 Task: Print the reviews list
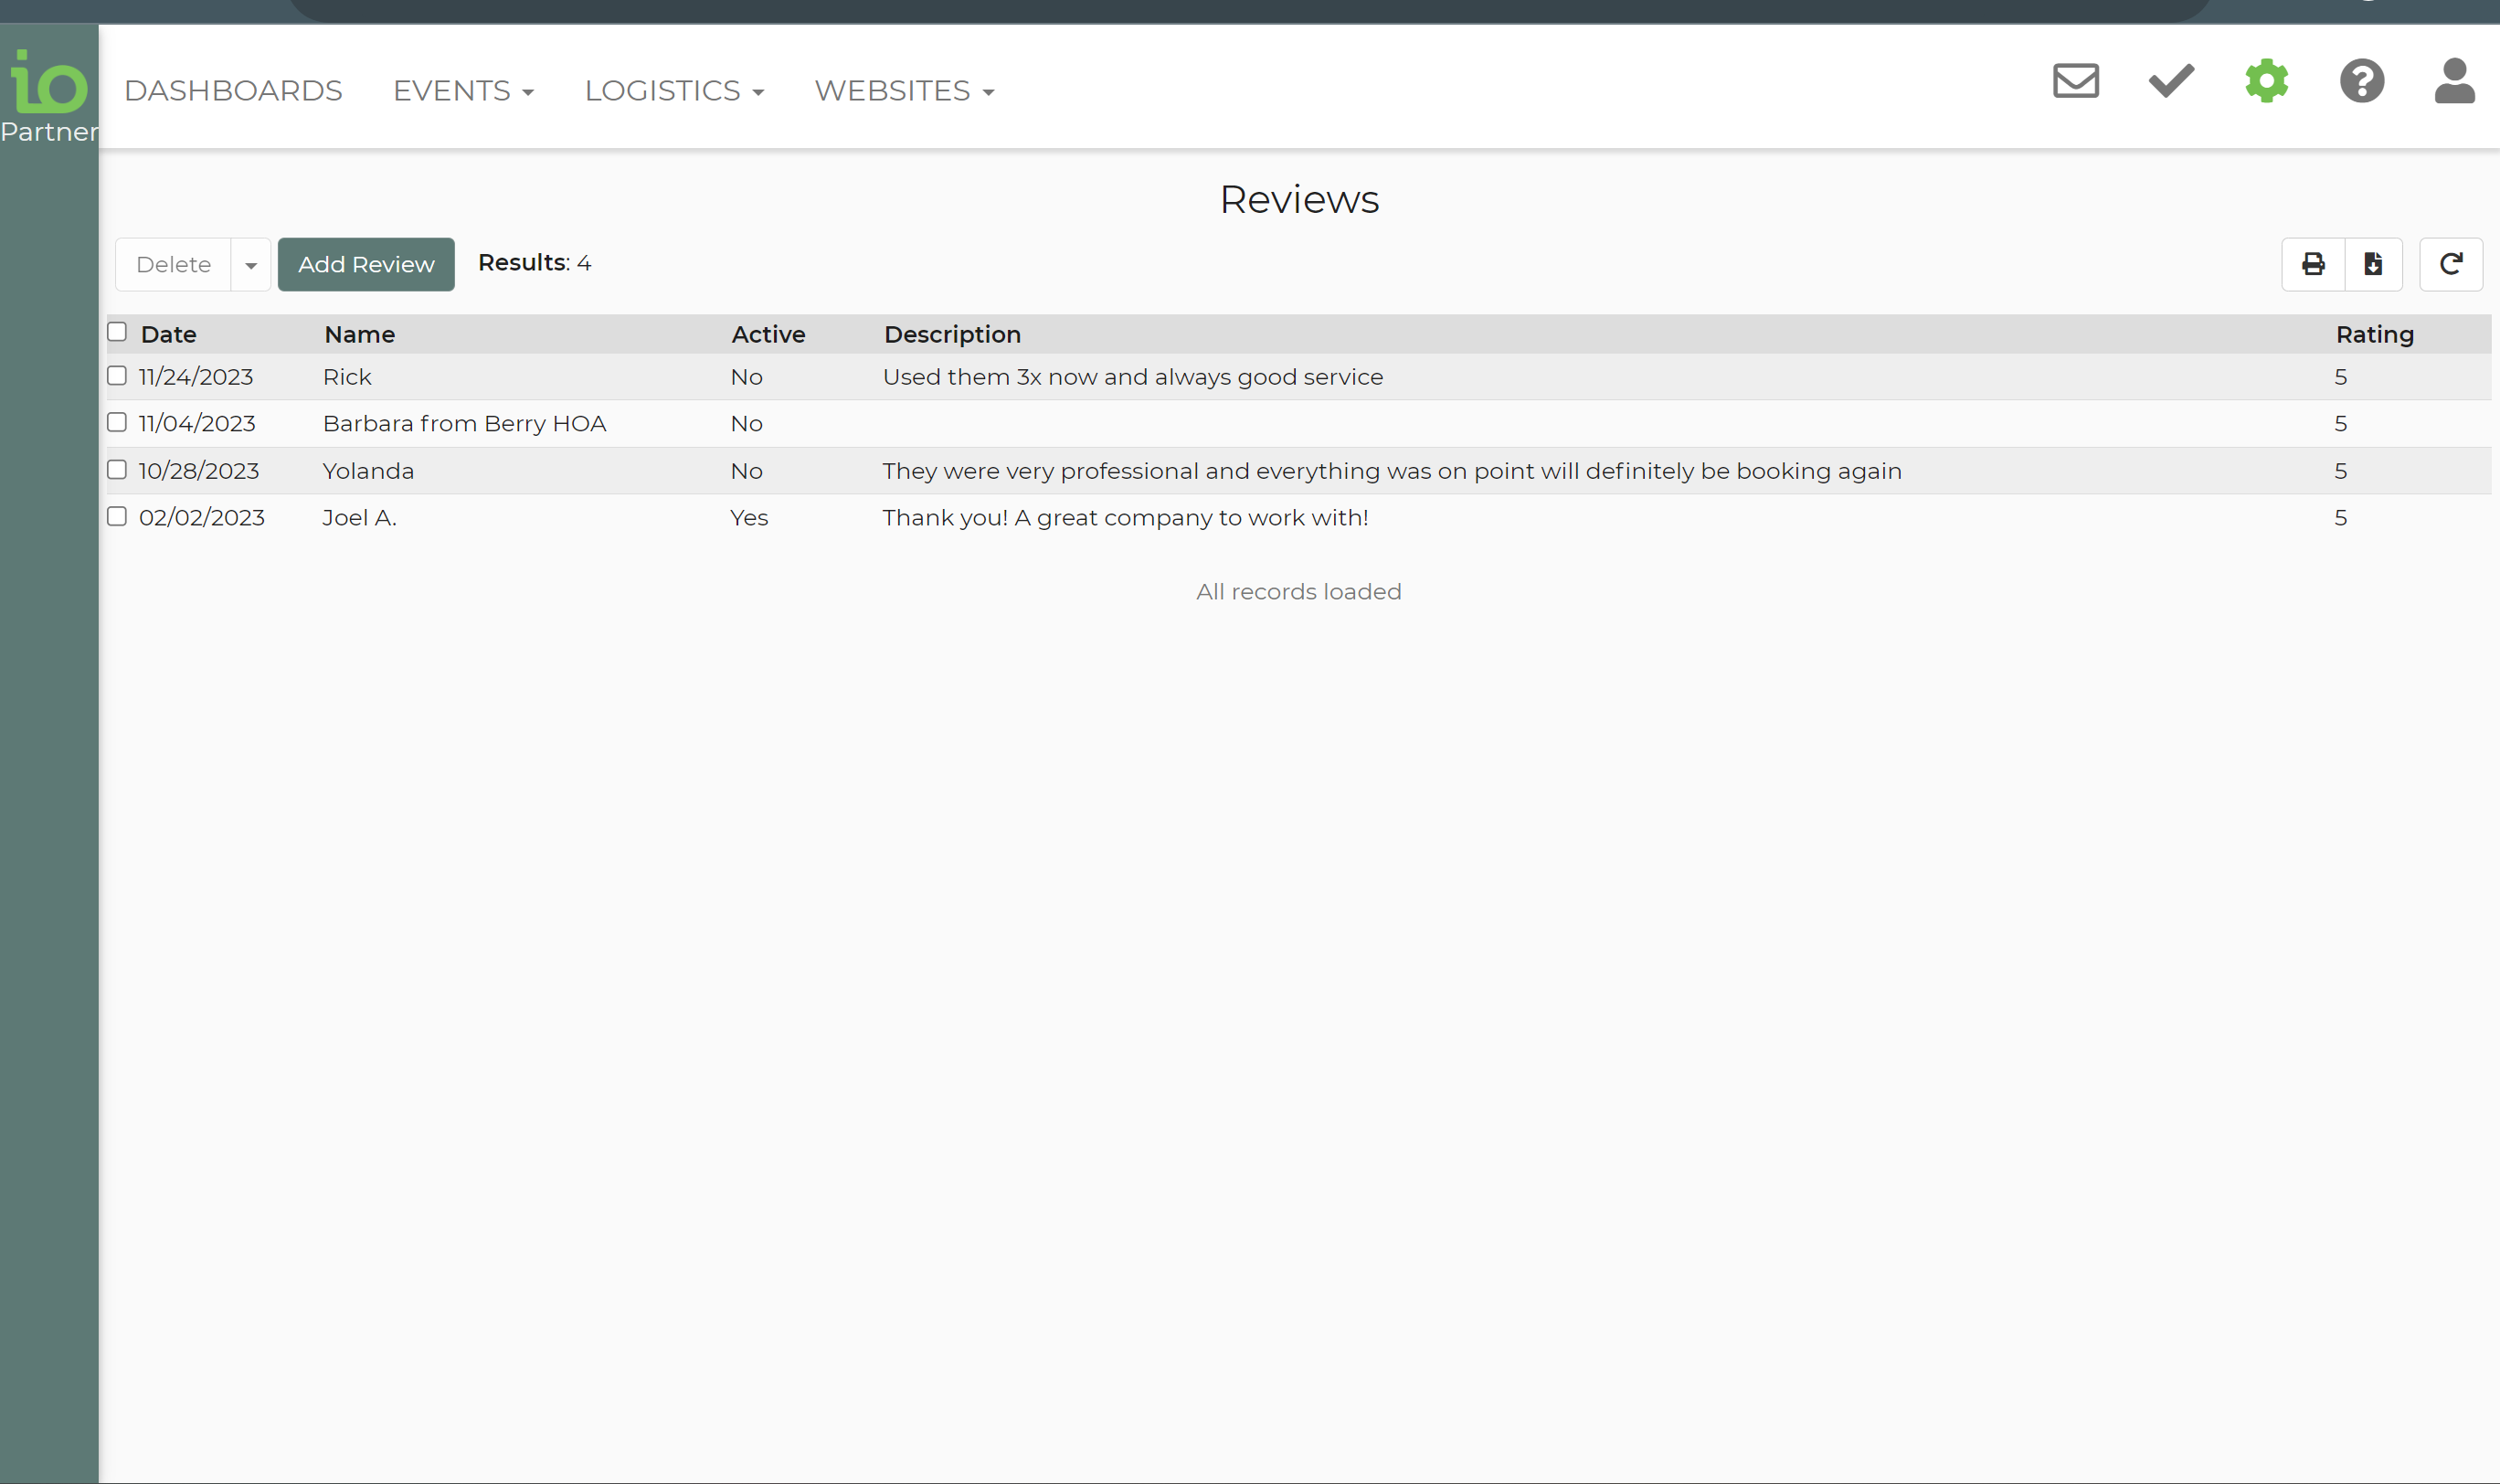(x=2313, y=264)
